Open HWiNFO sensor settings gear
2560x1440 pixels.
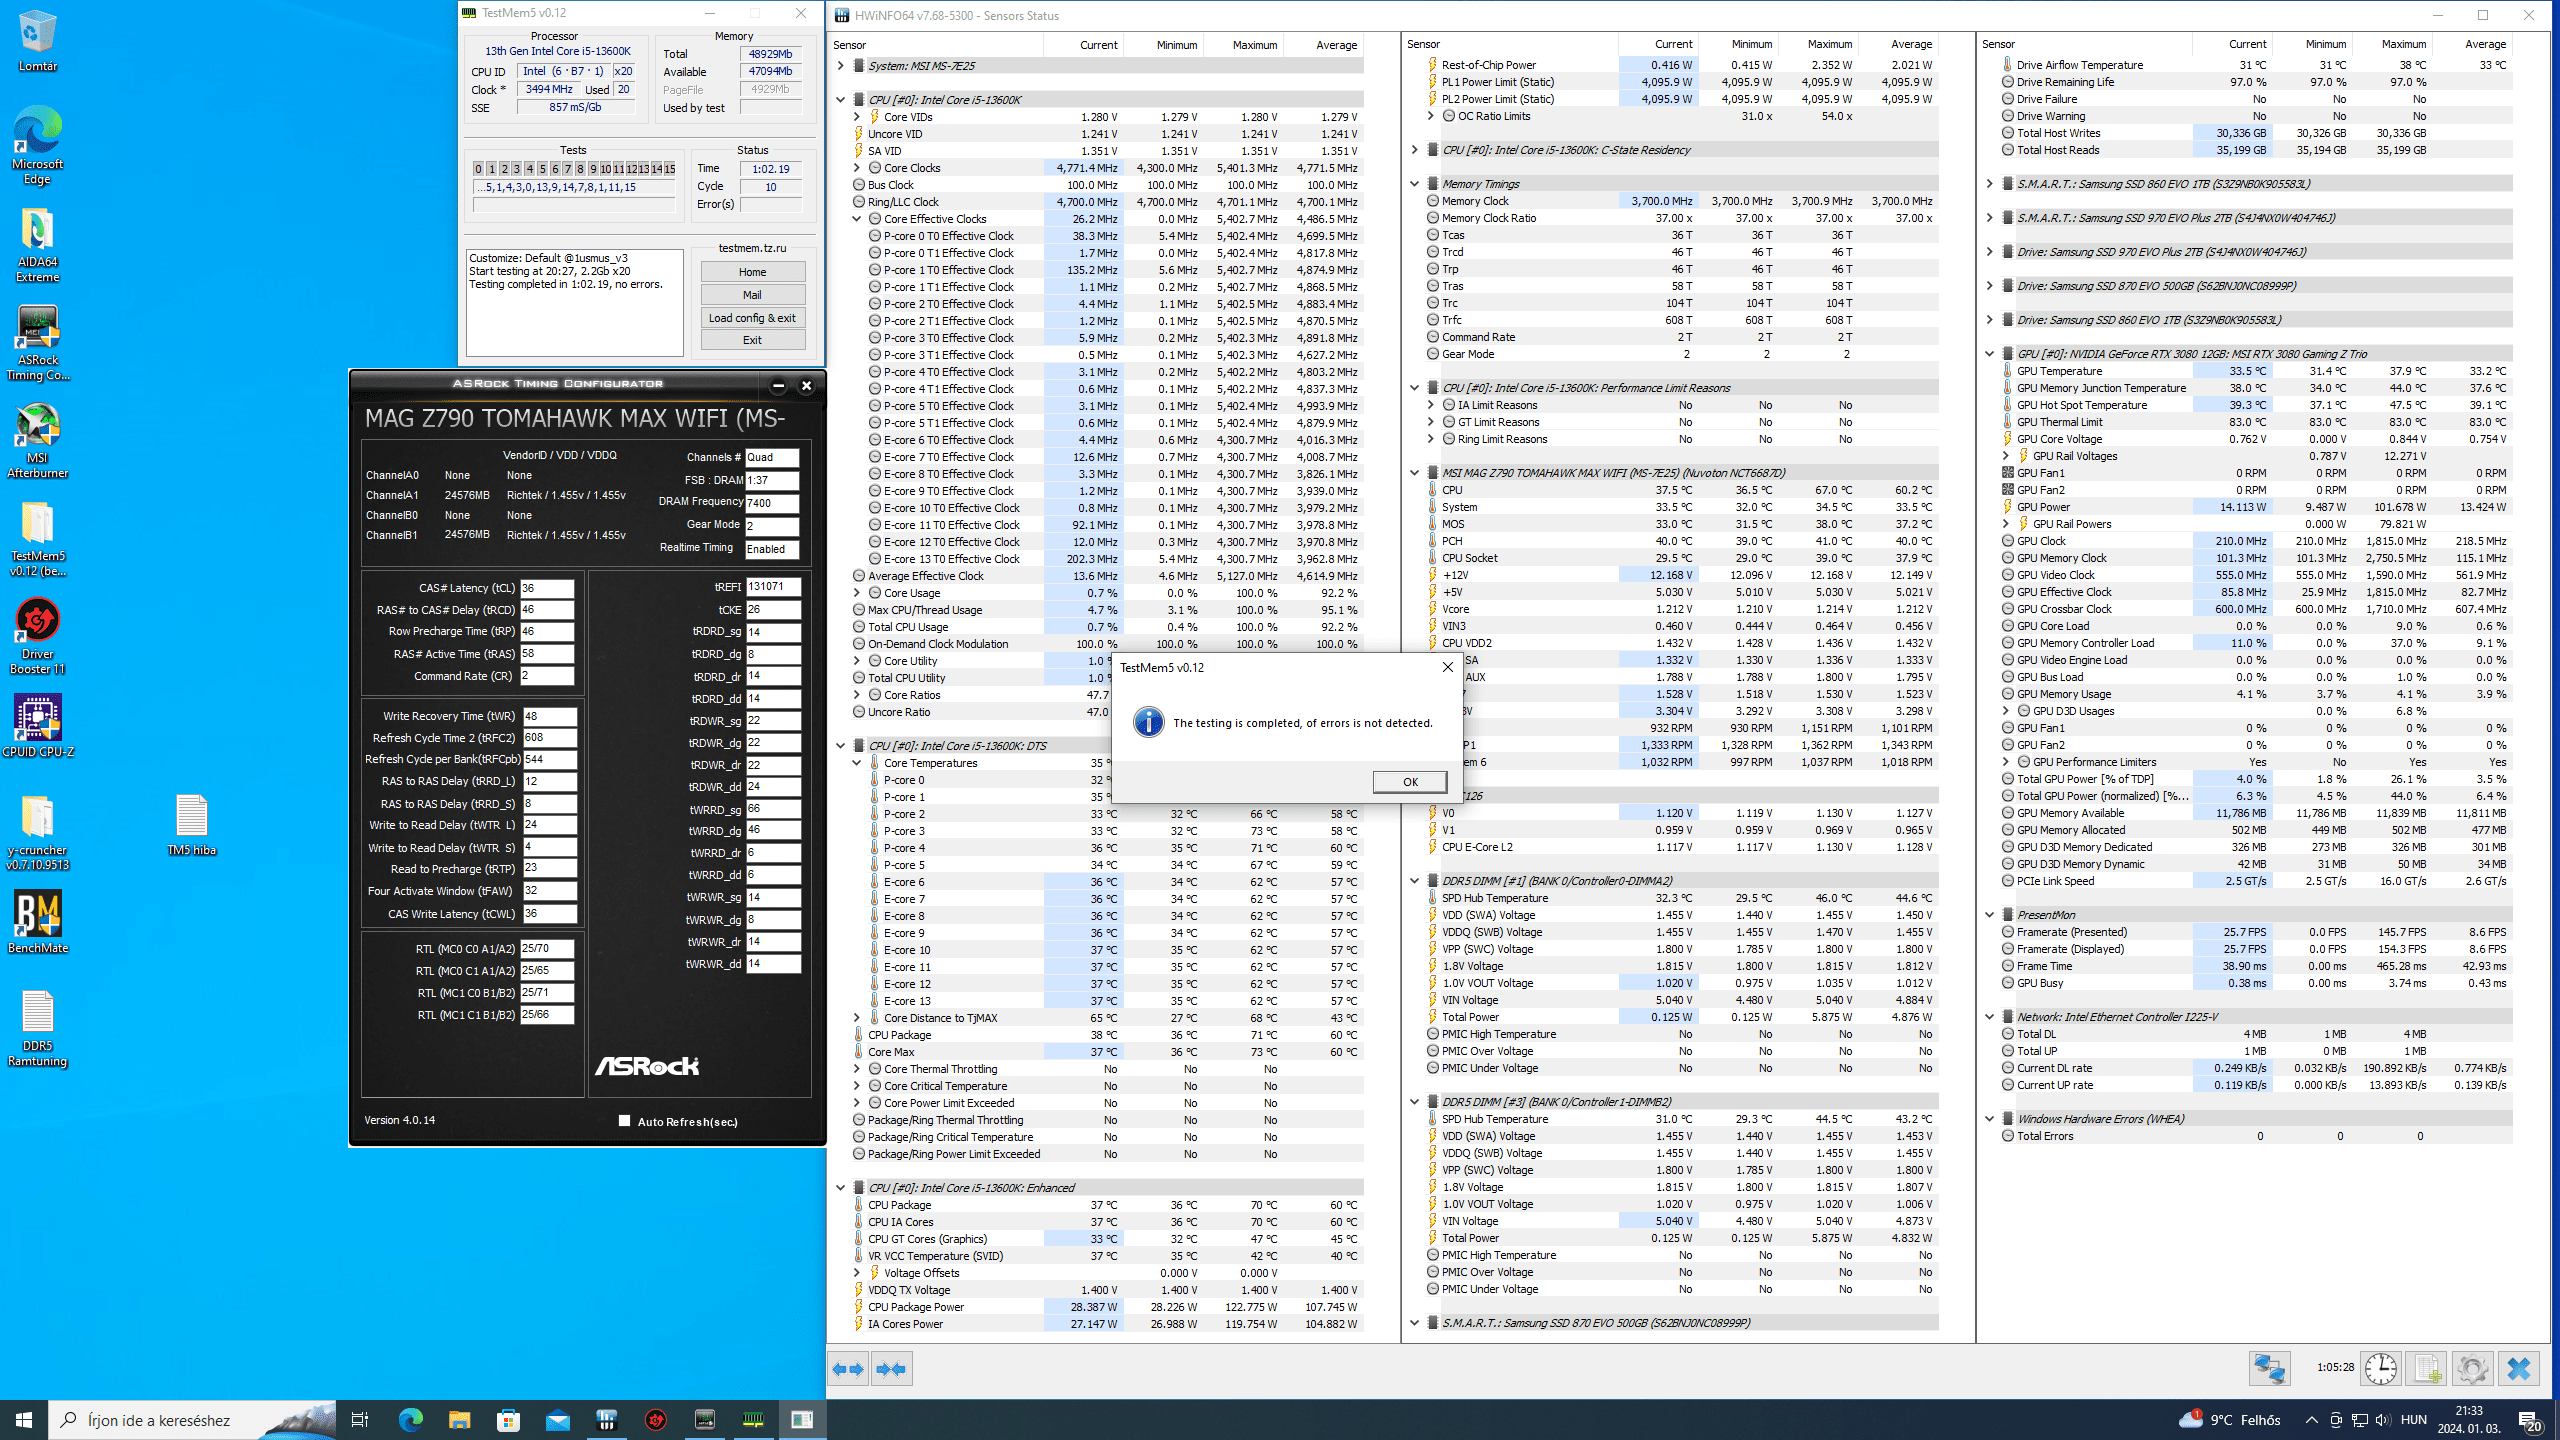2472,1368
